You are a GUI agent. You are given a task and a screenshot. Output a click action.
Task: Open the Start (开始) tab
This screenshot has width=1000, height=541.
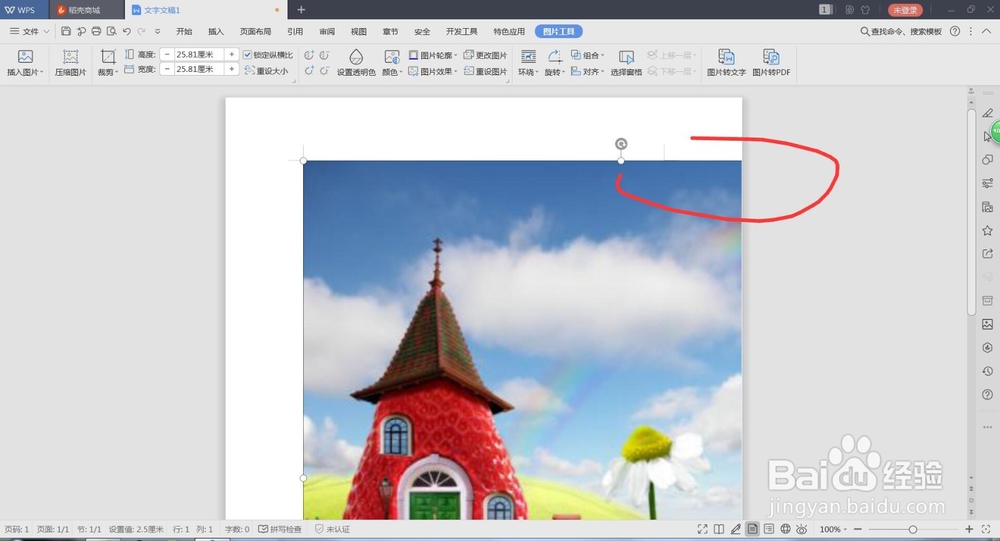click(184, 31)
